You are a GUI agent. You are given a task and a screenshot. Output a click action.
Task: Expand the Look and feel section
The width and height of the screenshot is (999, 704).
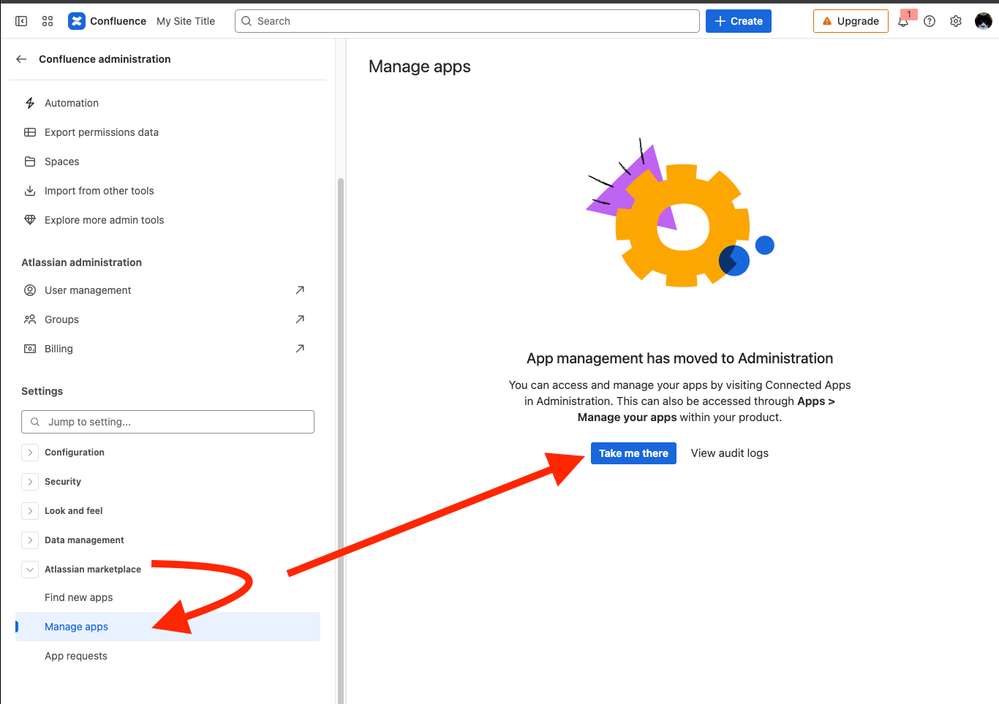tap(29, 511)
